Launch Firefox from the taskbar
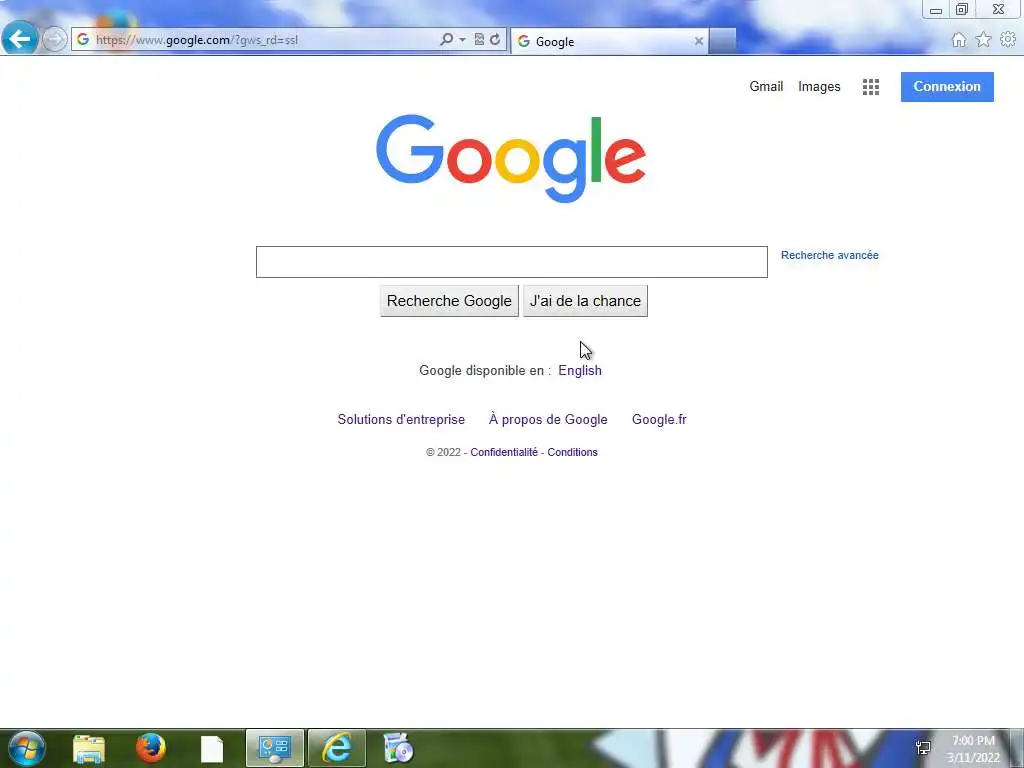 click(151, 748)
